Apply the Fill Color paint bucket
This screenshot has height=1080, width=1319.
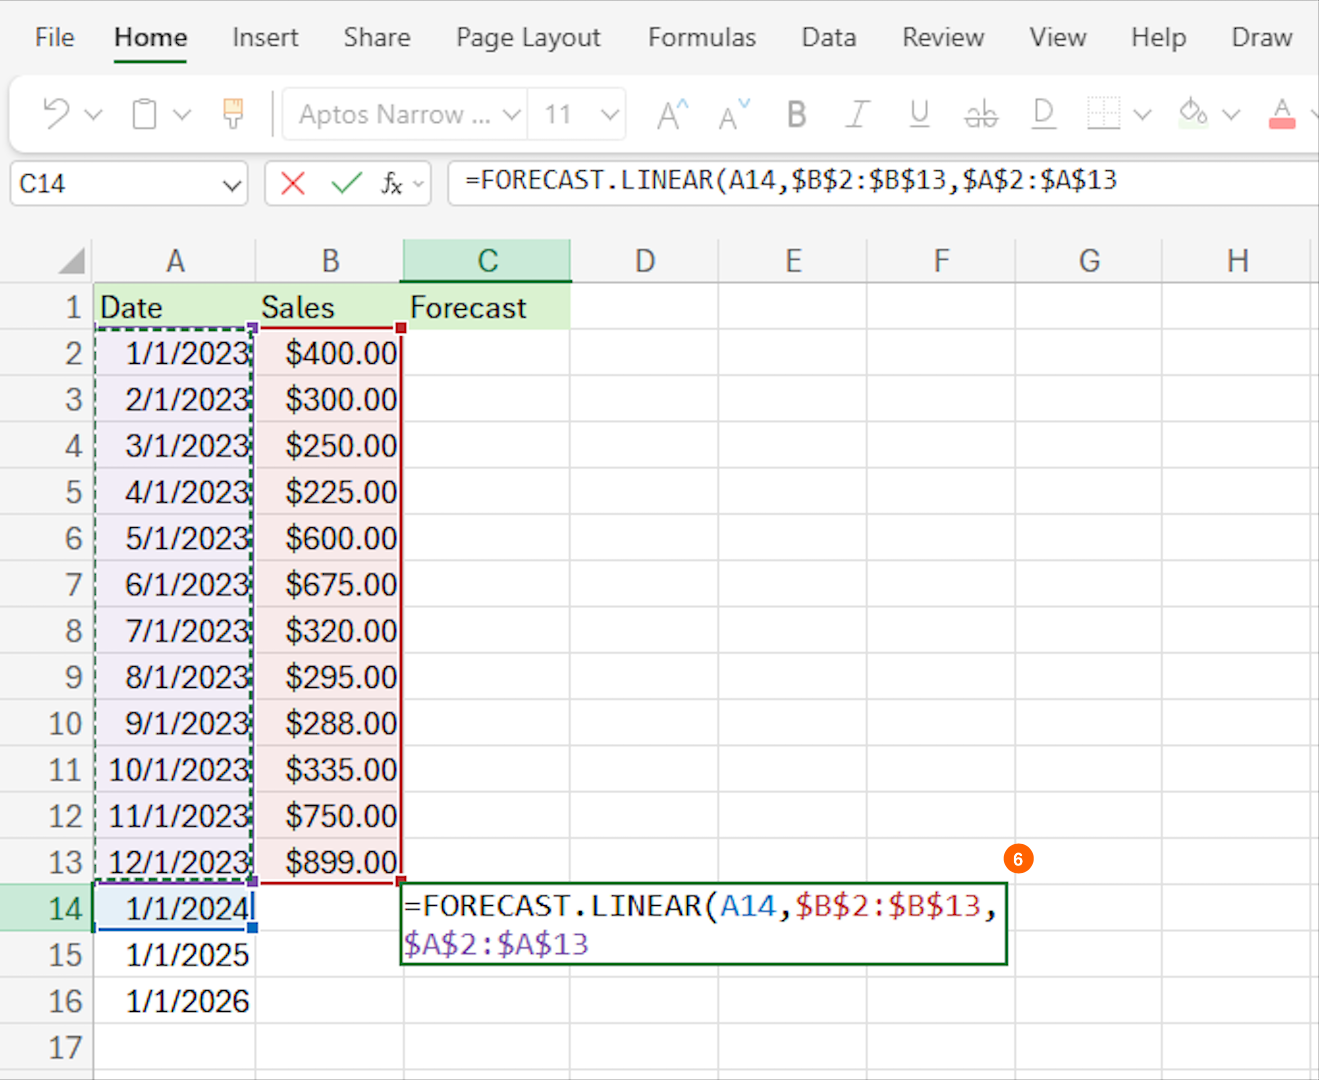point(1193,113)
